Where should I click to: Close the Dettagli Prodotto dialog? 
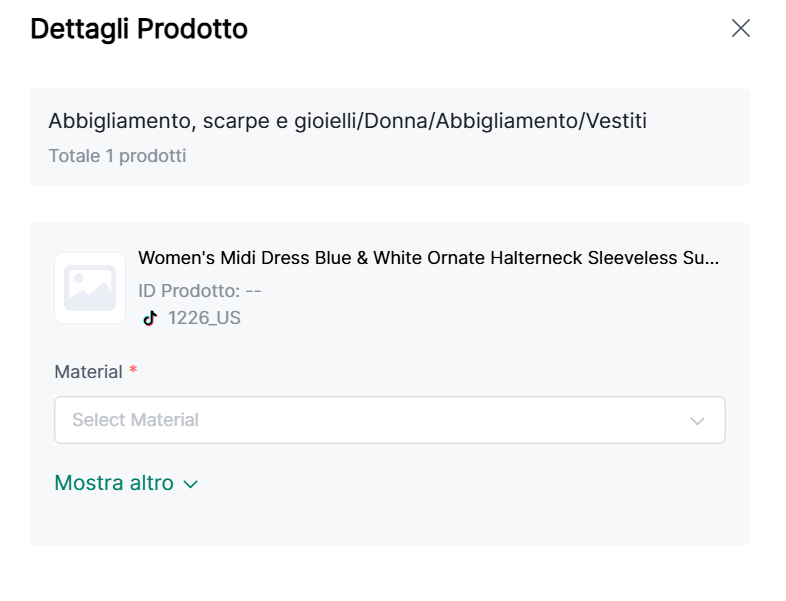pyautogui.click(x=740, y=28)
